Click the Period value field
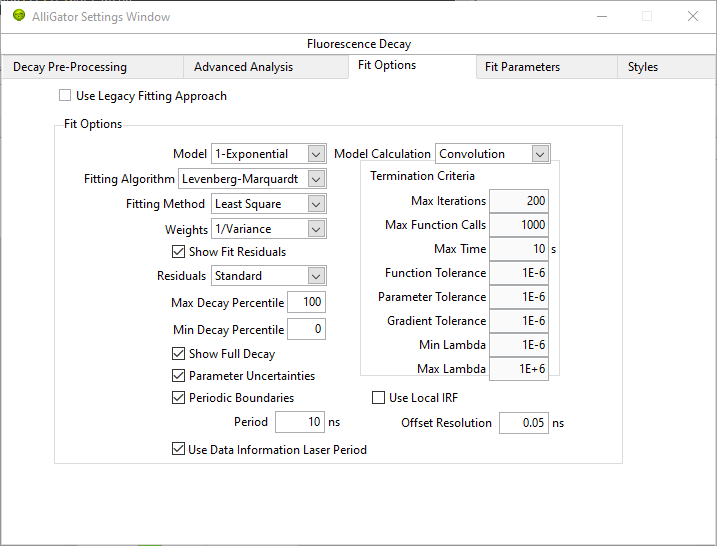The width and height of the screenshot is (717, 546). click(x=300, y=422)
